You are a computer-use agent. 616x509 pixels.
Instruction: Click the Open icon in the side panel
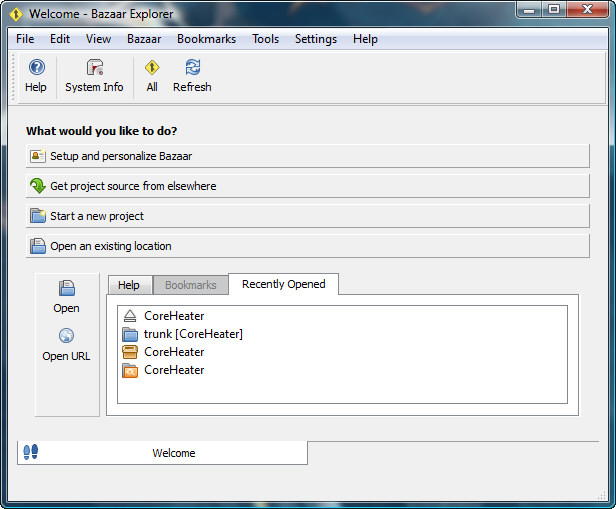(x=67, y=289)
